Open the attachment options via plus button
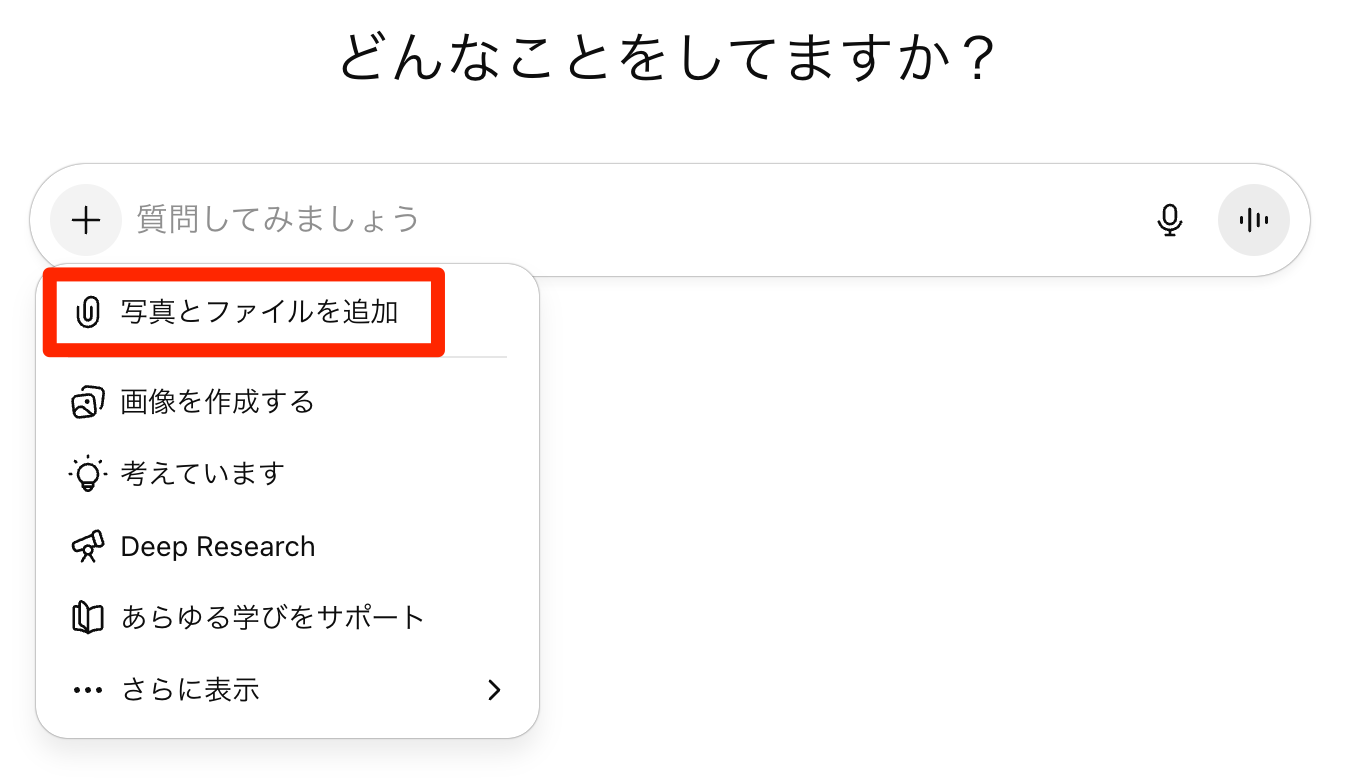Screen dimensions: 1360x780 point(86,219)
